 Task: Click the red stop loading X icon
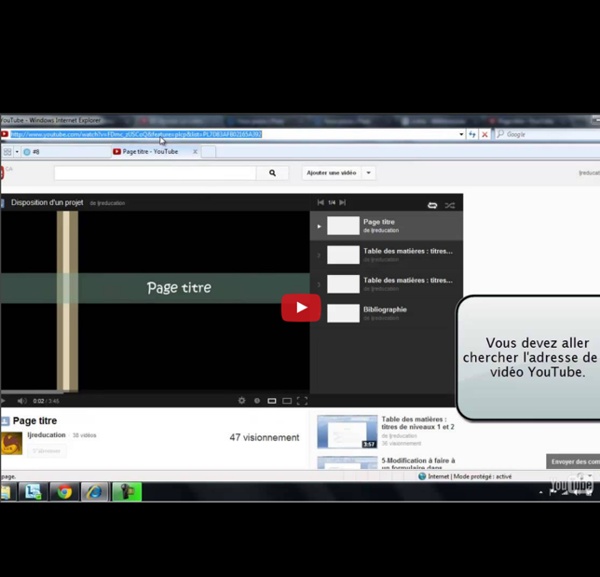coord(484,134)
